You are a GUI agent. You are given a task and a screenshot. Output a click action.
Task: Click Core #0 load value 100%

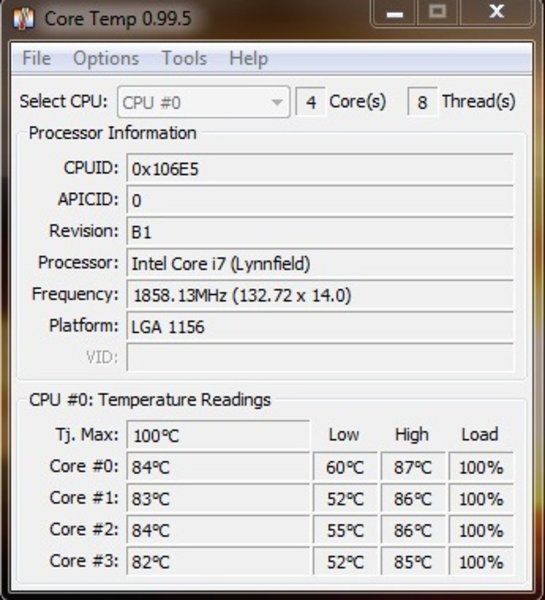pos(481,466)
